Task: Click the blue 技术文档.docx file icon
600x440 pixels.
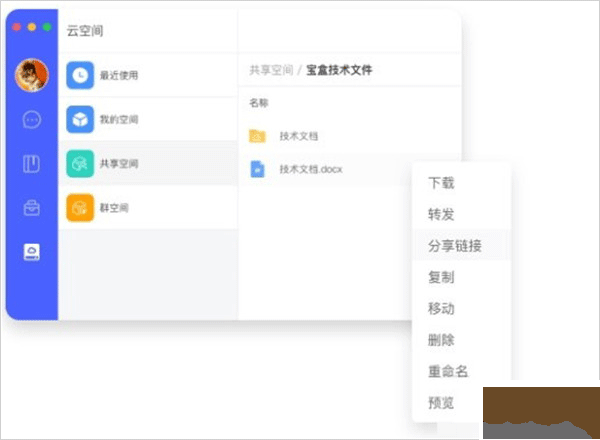Action: click(x=257, y=169)
